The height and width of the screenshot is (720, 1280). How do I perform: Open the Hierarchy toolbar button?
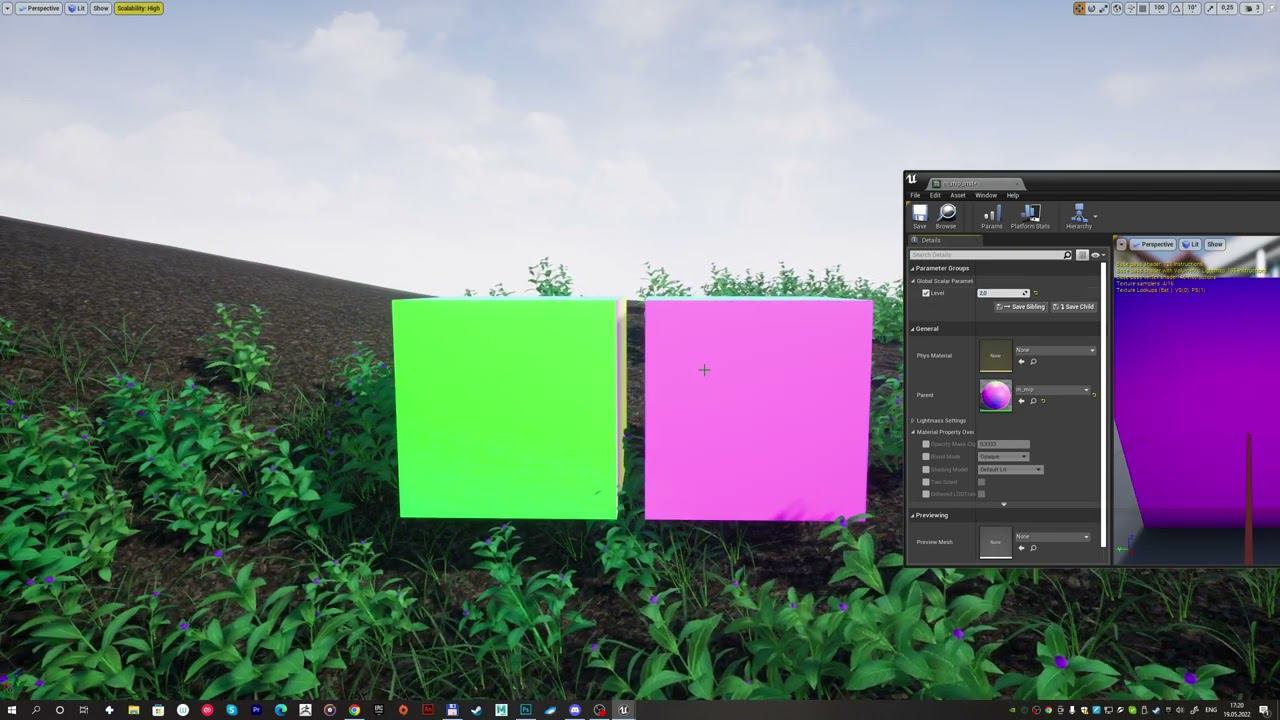pos(1078,217)
